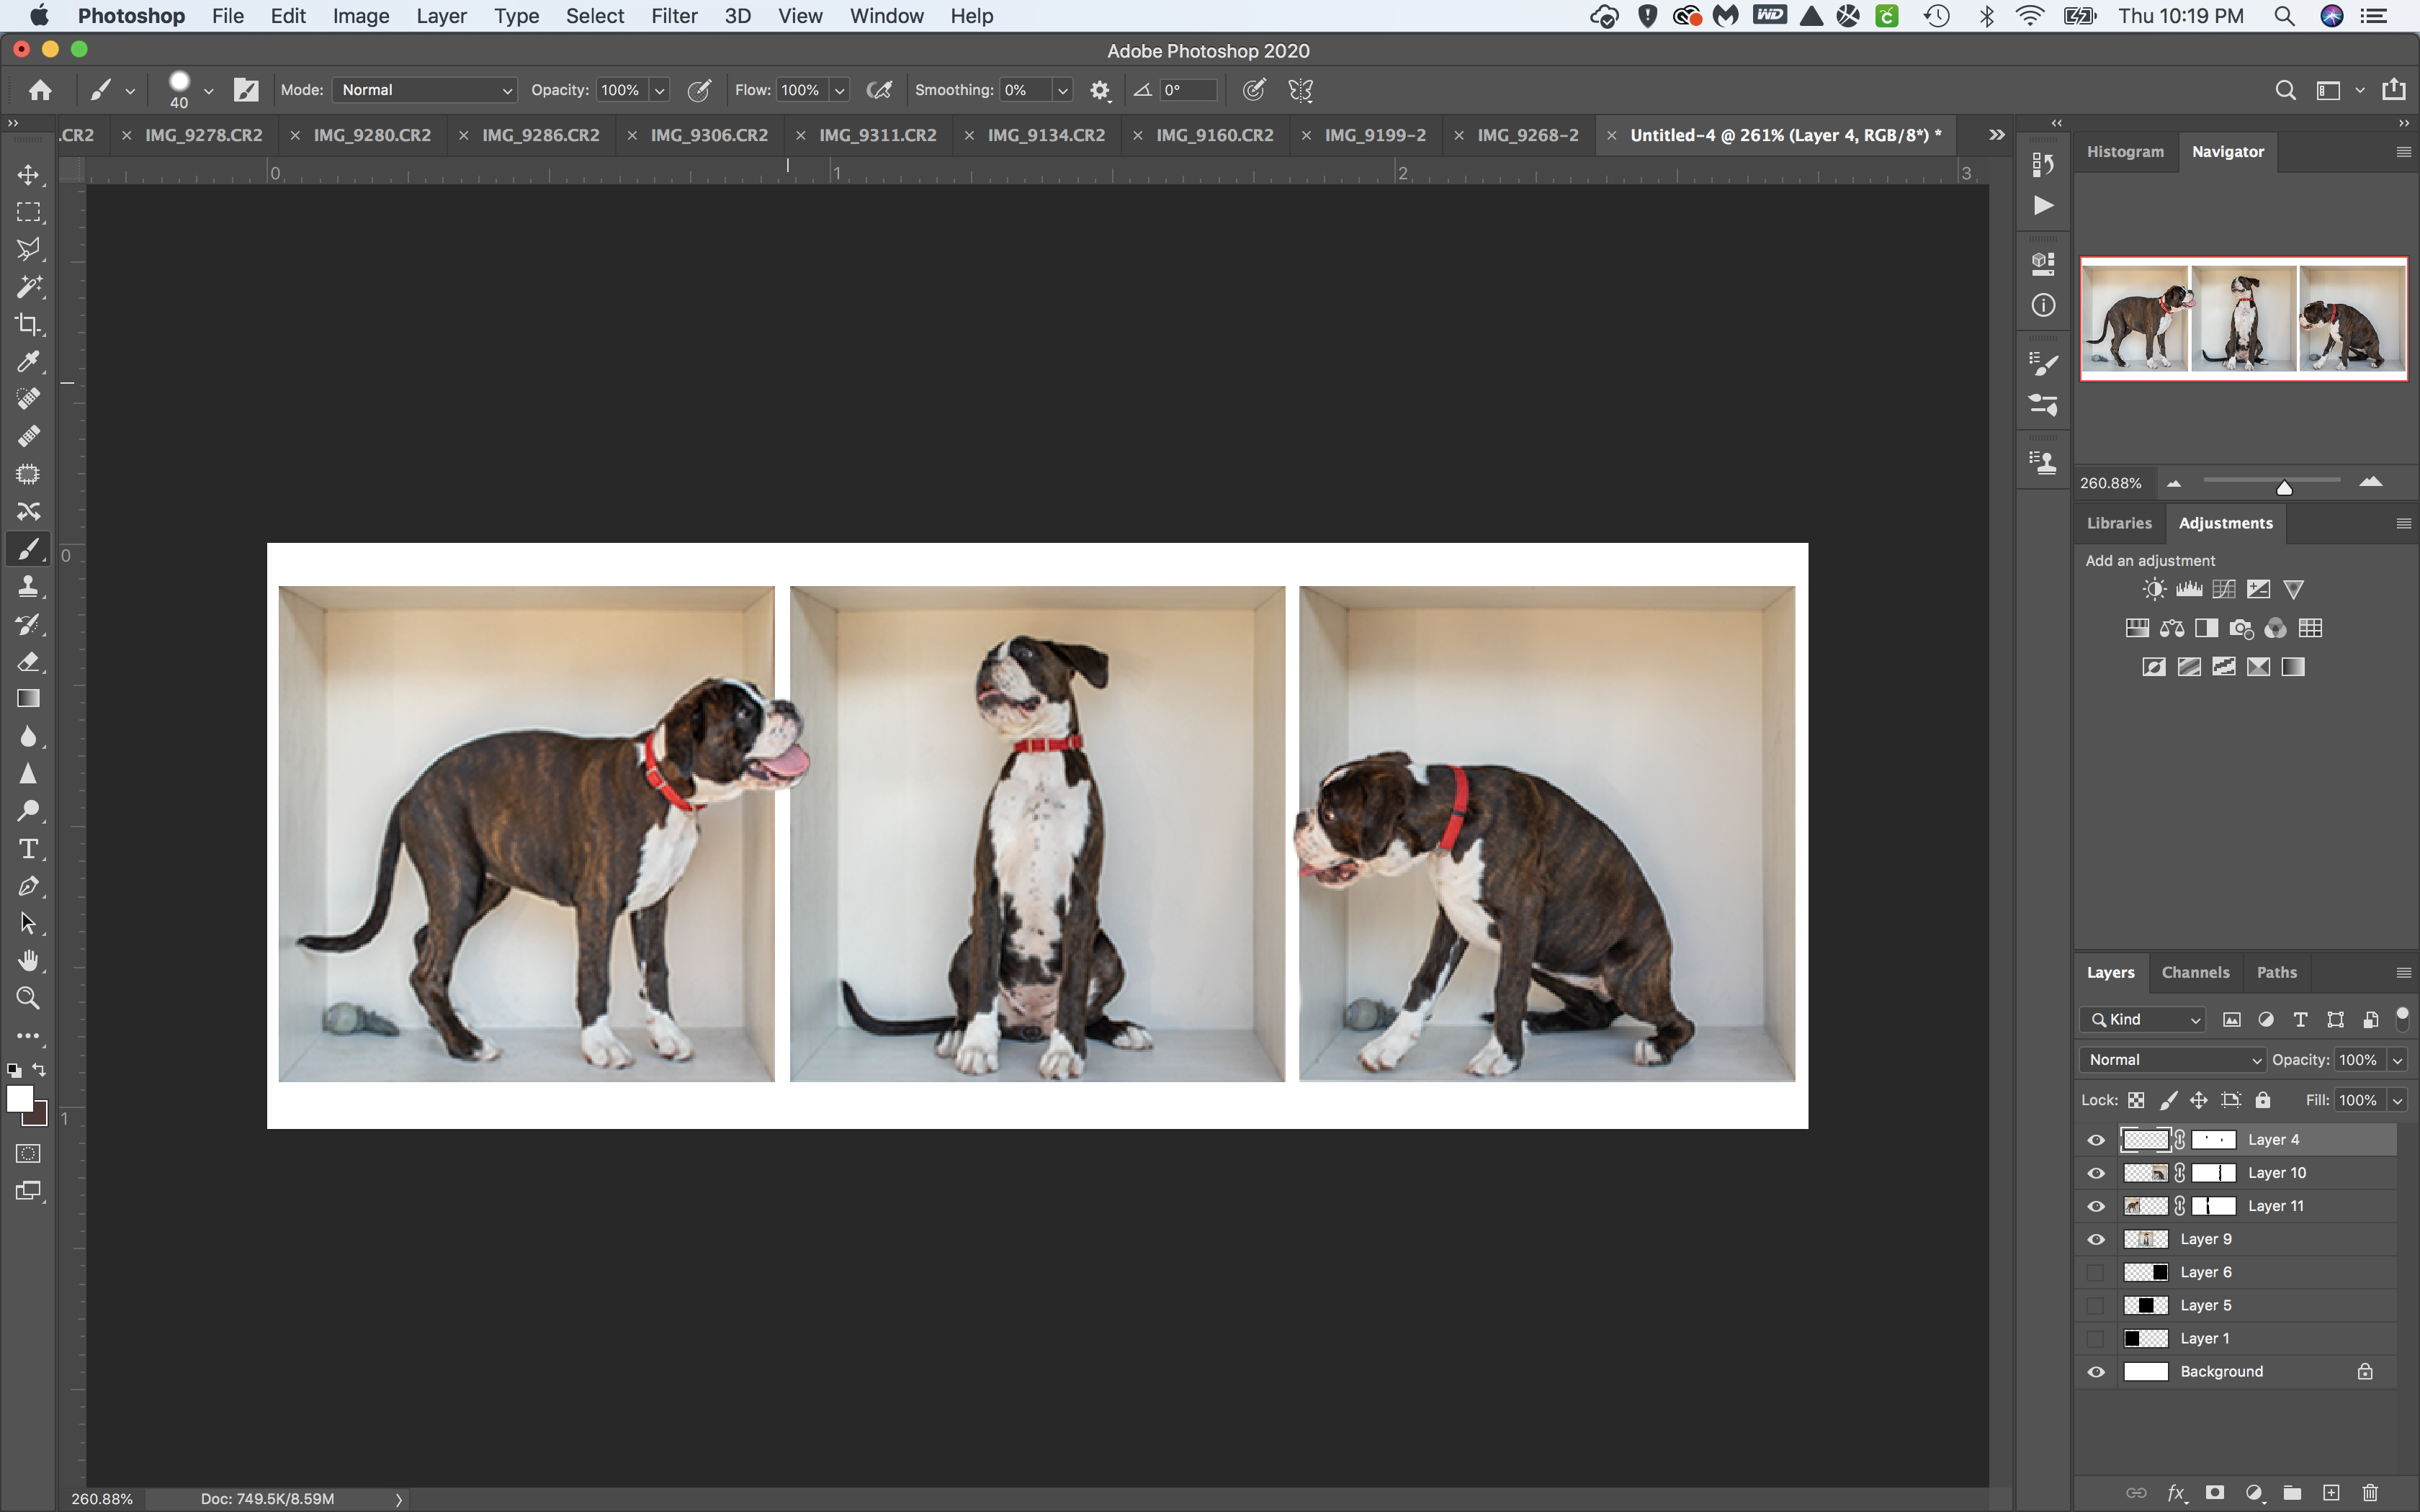
Task: Open Flow percentage dropdown arrow
Action: click(840, 90)
